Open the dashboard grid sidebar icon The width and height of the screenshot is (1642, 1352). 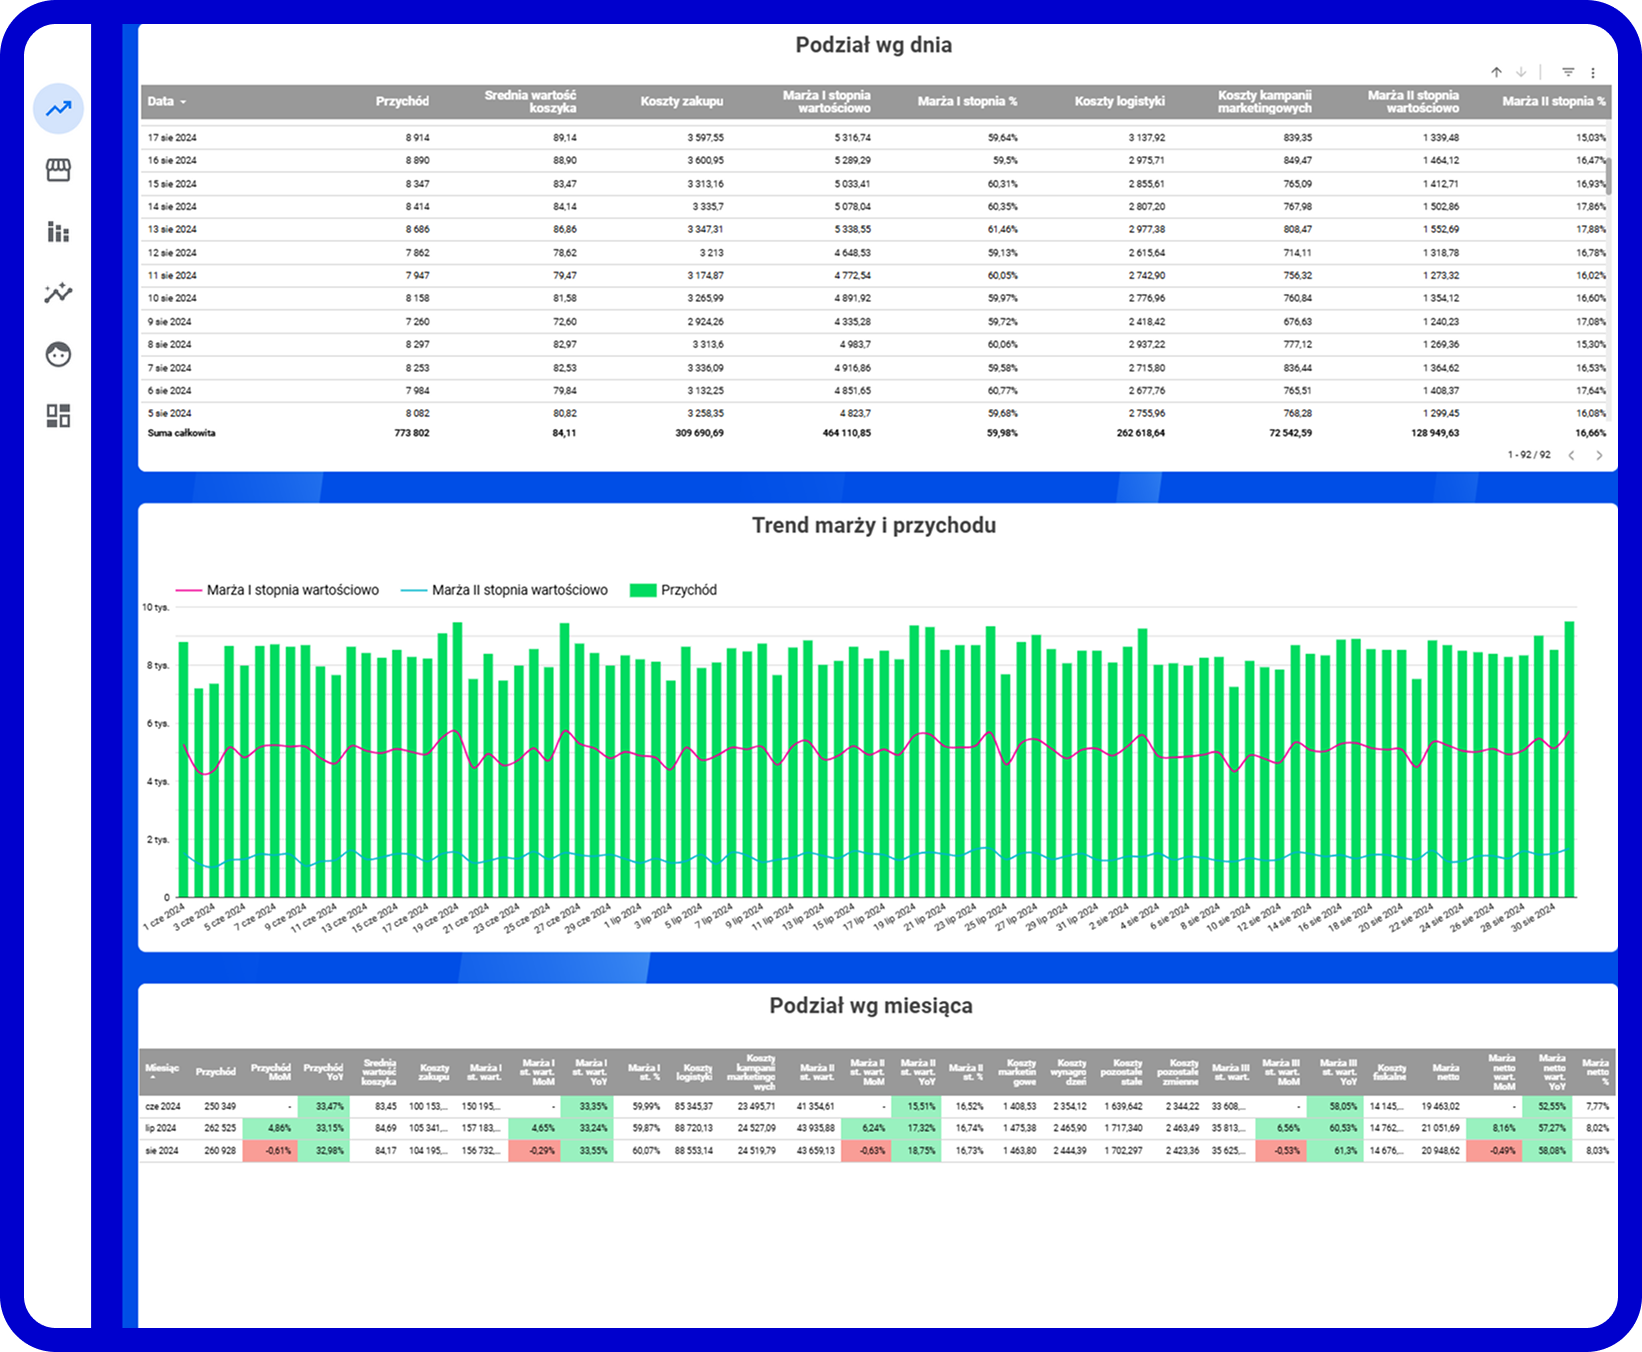pos(57,417)
